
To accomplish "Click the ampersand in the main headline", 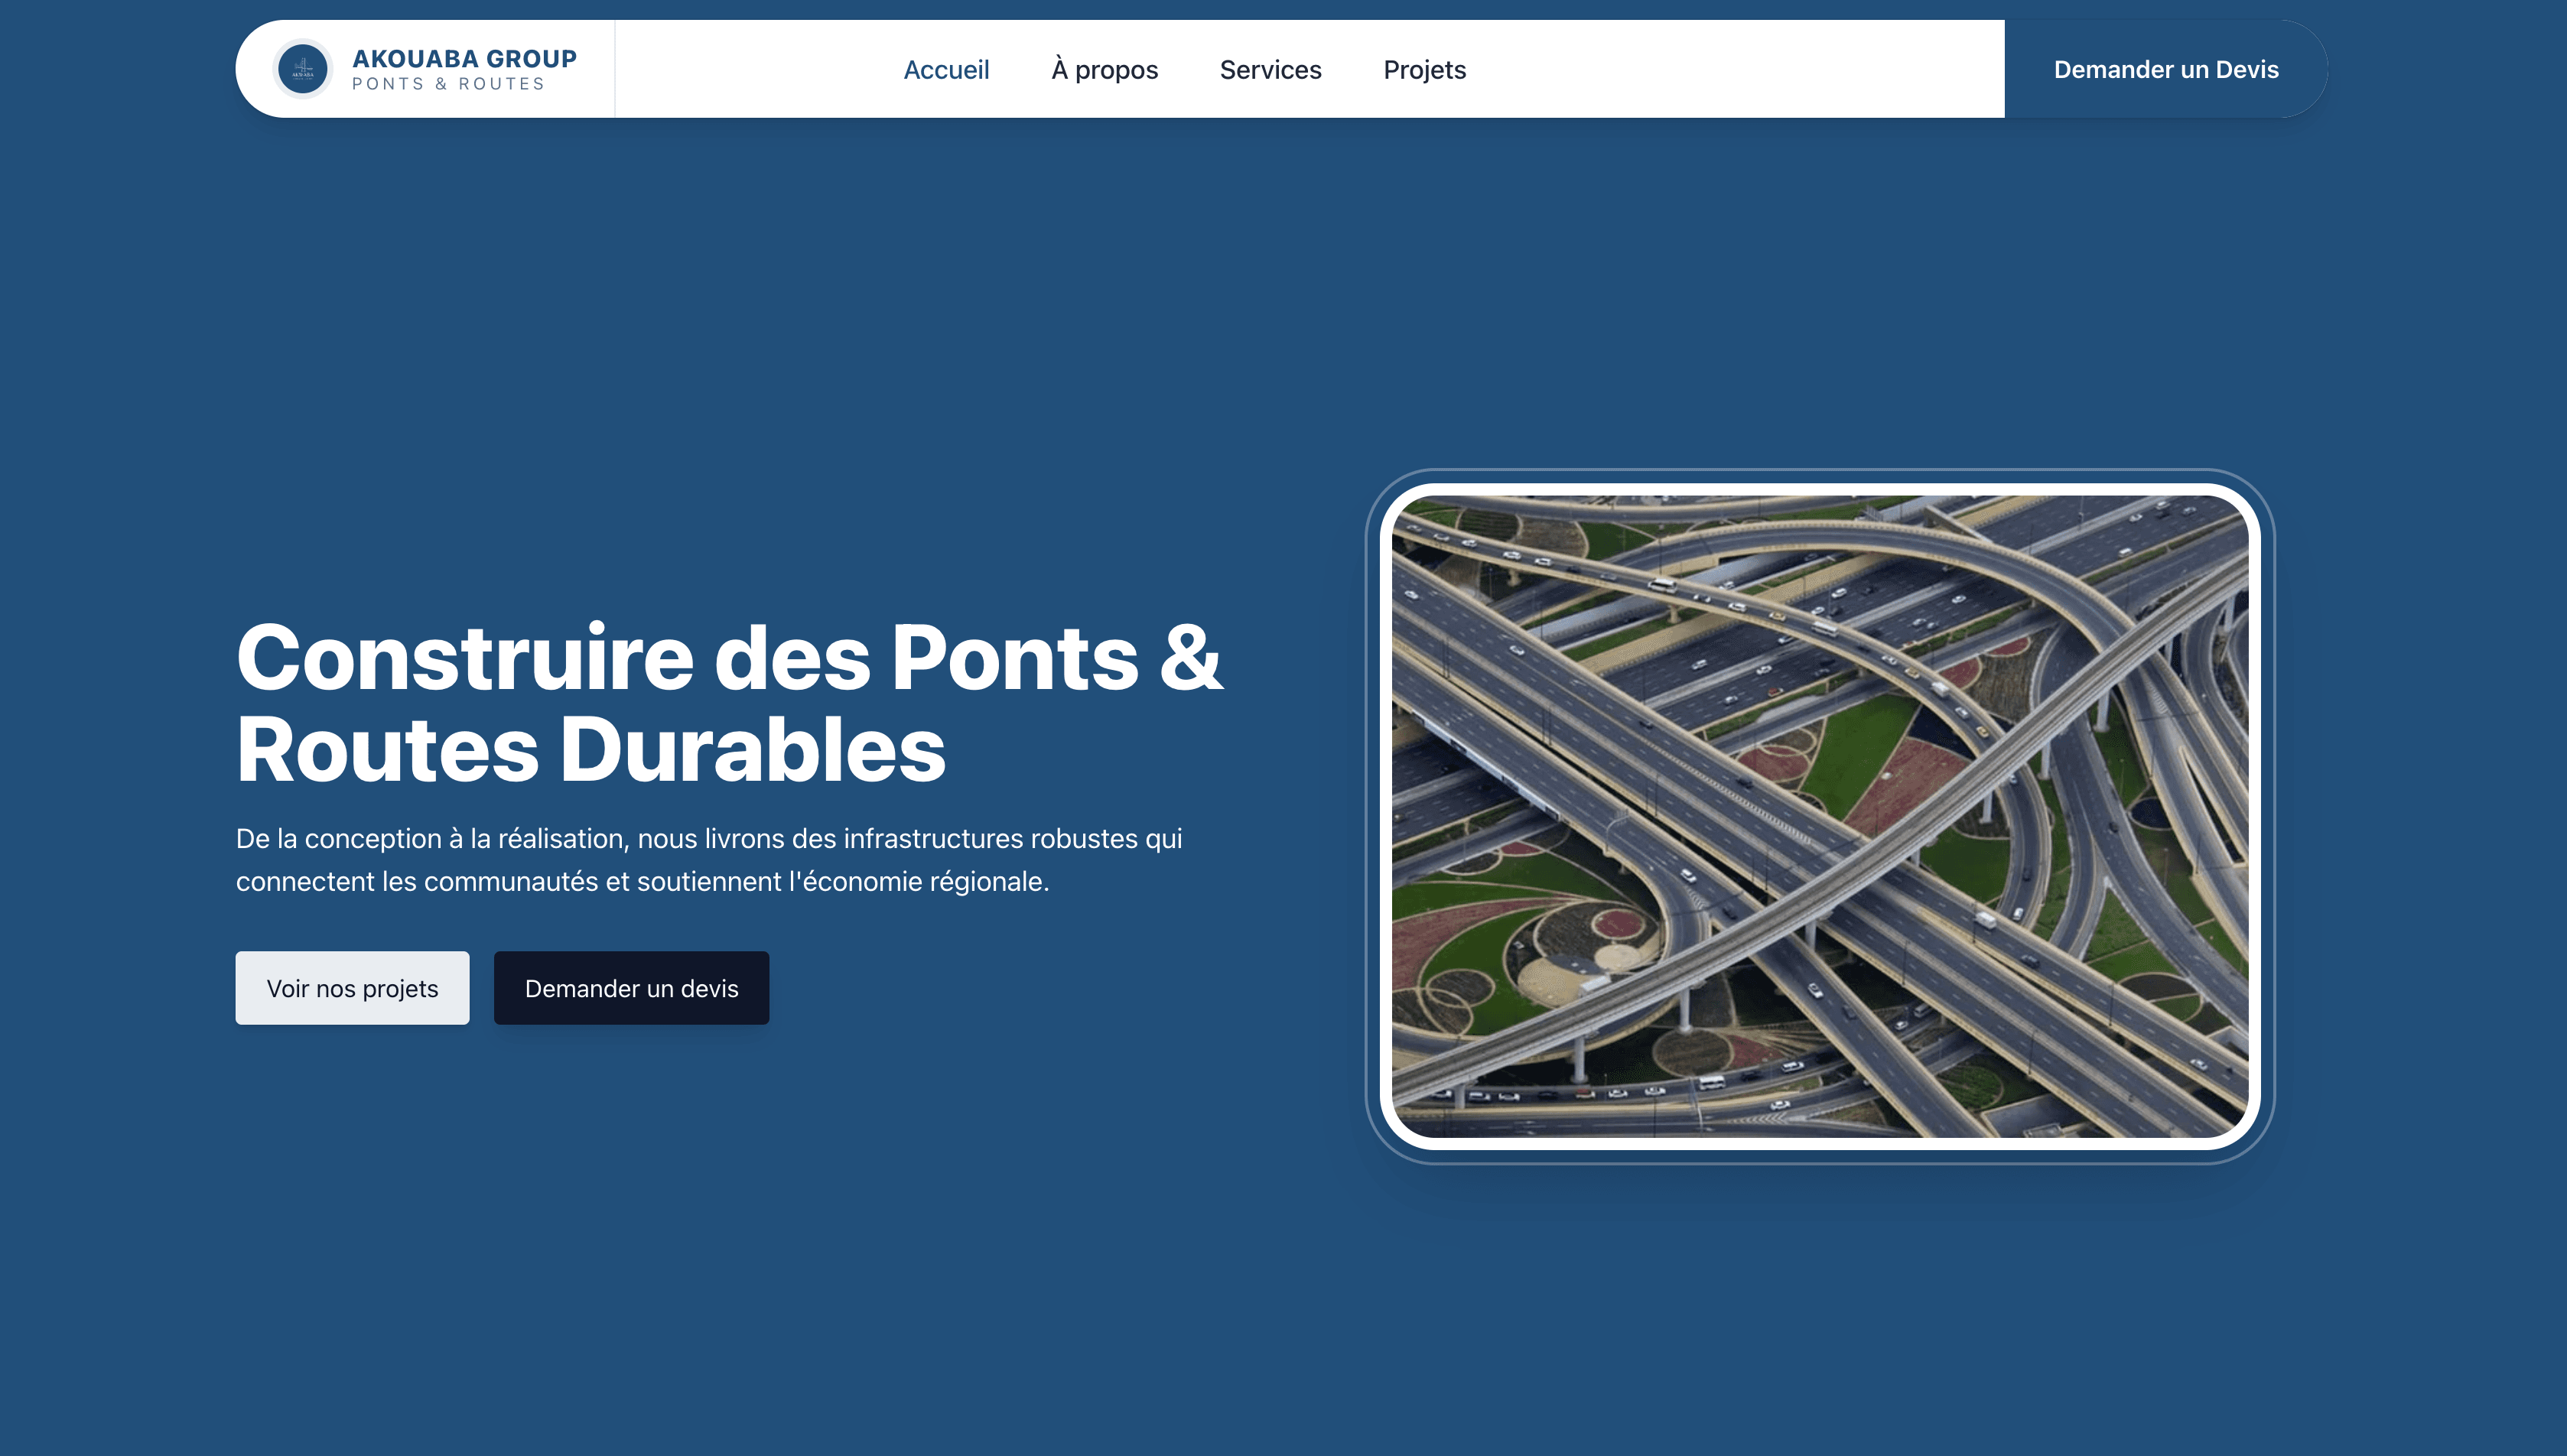I will point(1190,658).
